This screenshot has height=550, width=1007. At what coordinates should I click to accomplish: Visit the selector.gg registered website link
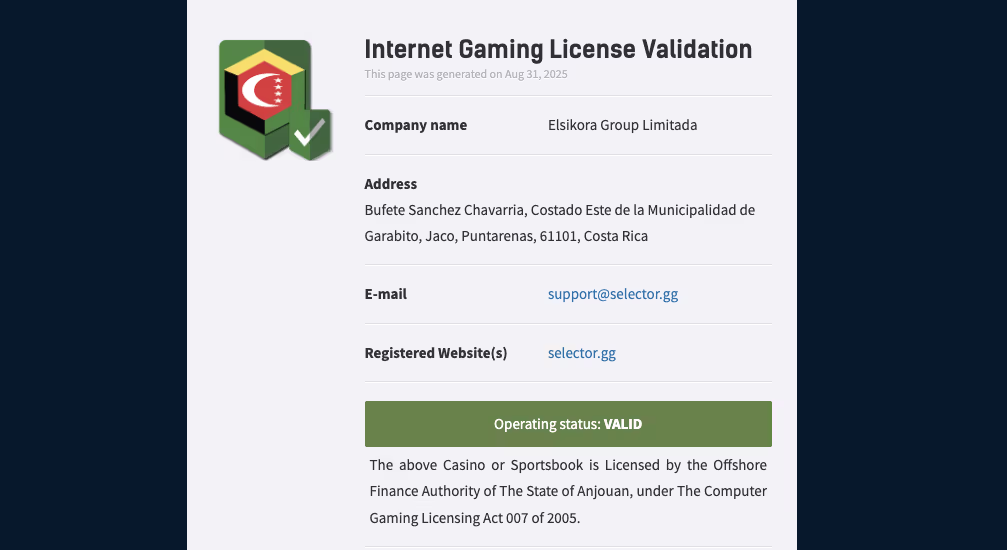[x=582, y=353]
